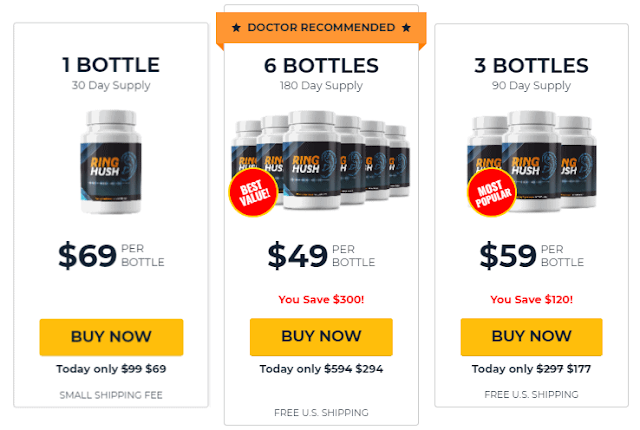Click the red Best Value badge
The width and height of the screenshot is (640, 430).
click(253, 192)
